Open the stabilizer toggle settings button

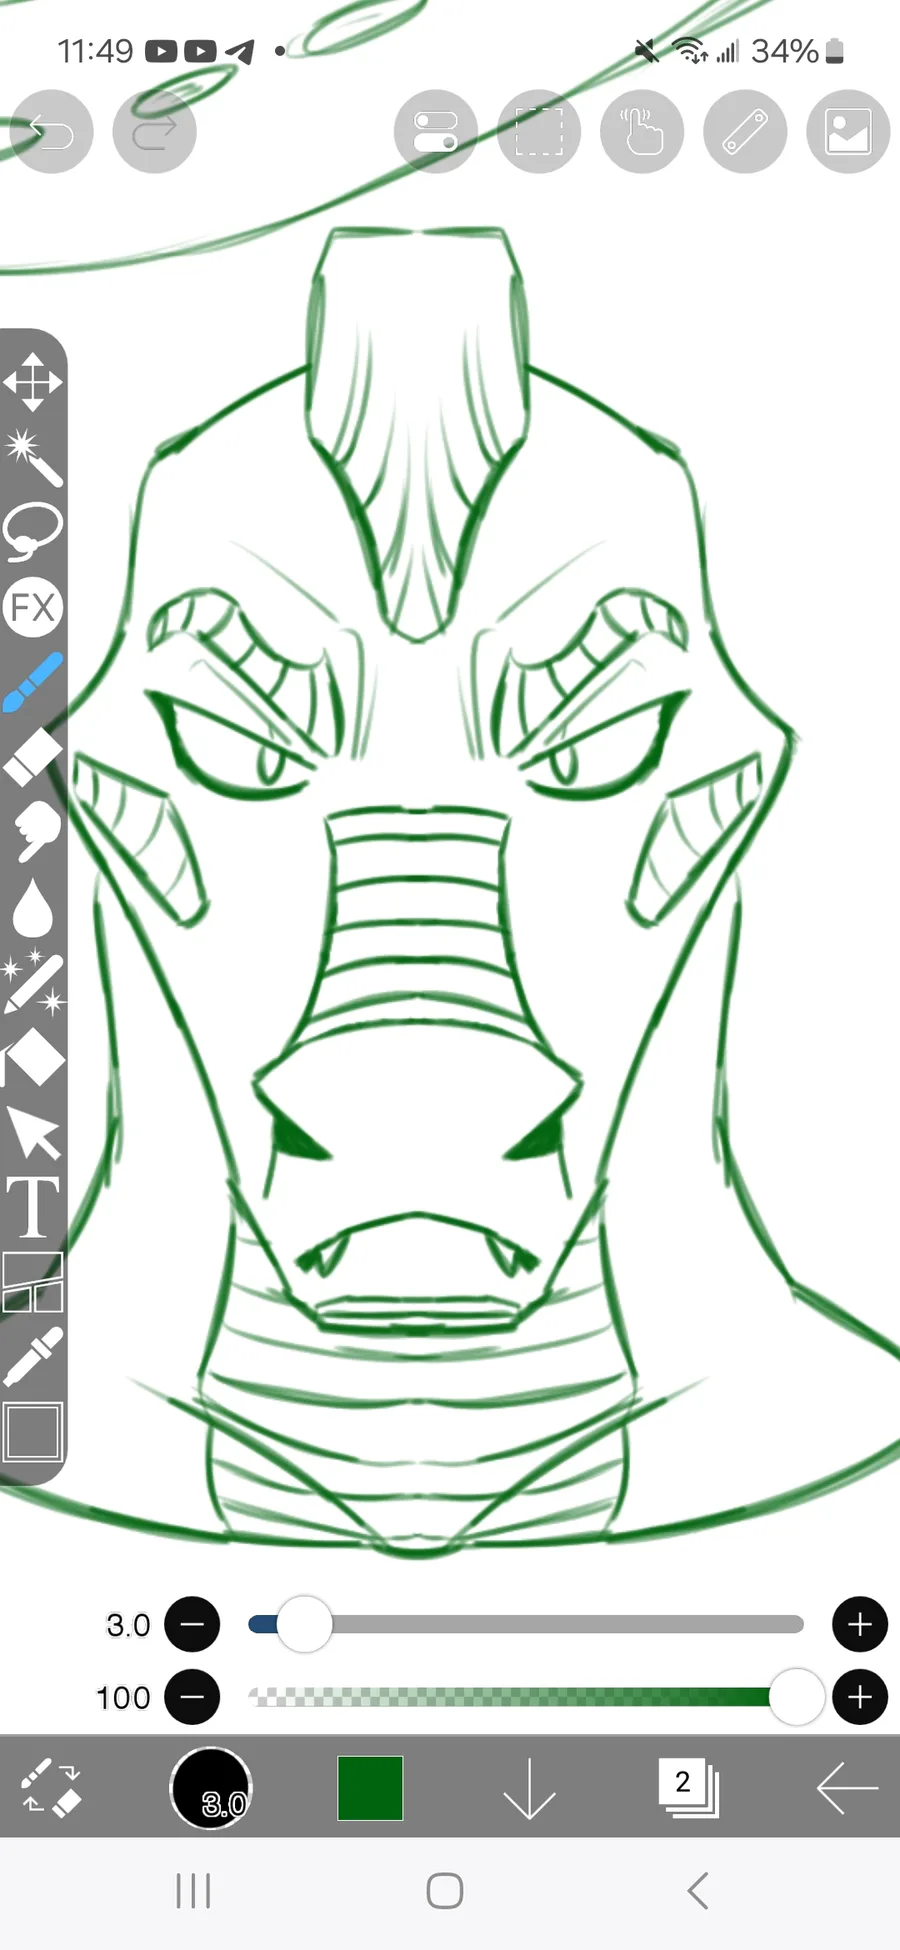436,131
